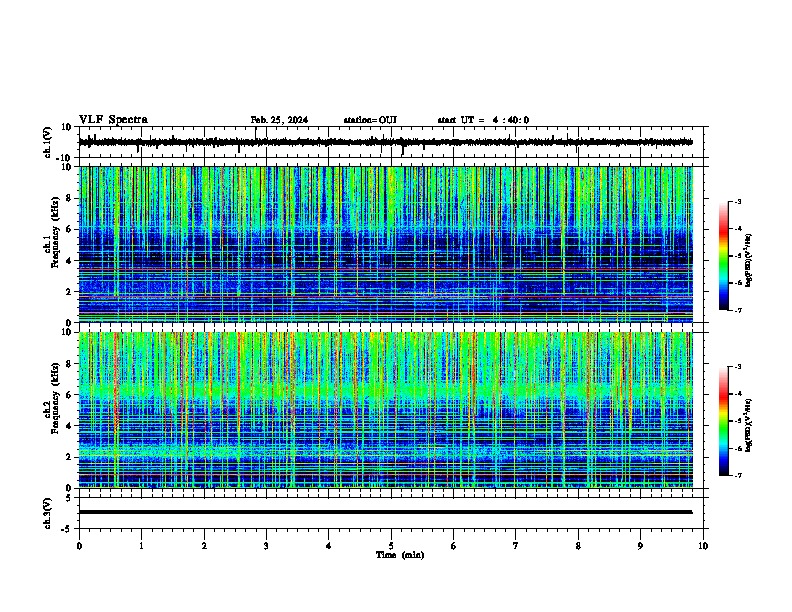Click the "station=OUJ" header label
Viewport: 792px width, 612px height.
(370, 120)
